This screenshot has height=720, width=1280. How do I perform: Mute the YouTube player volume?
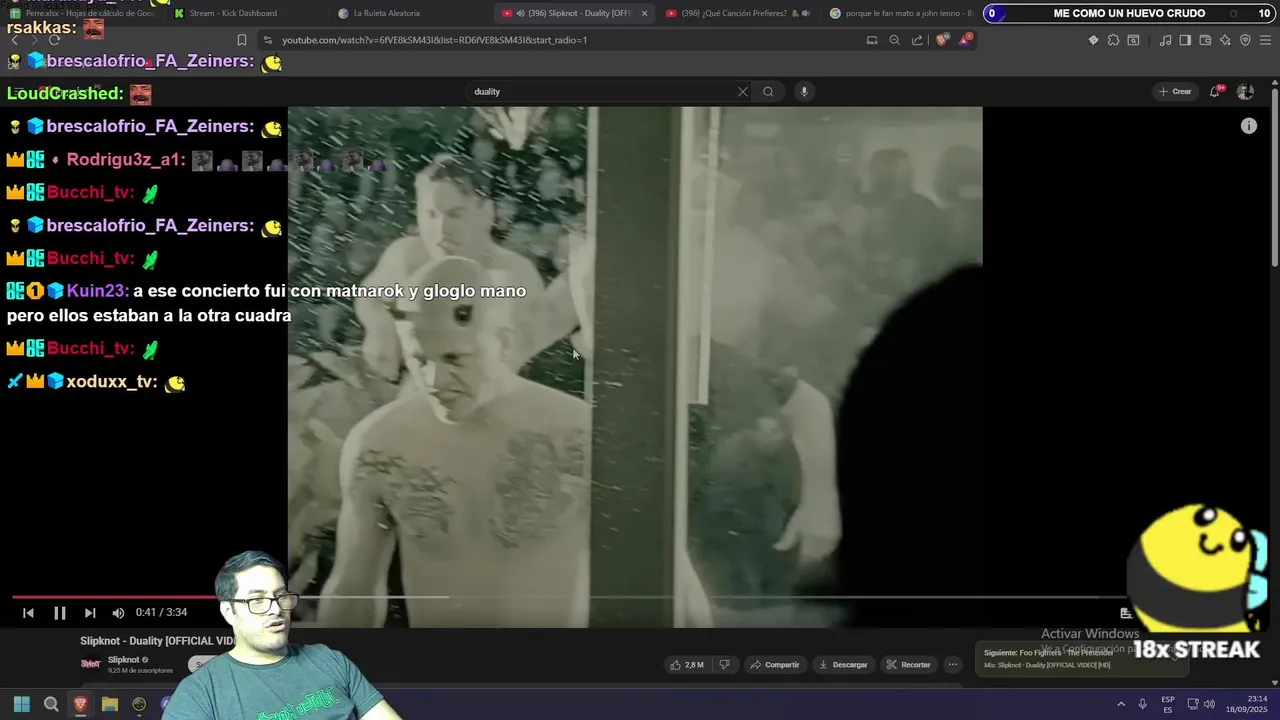[118, 613]
